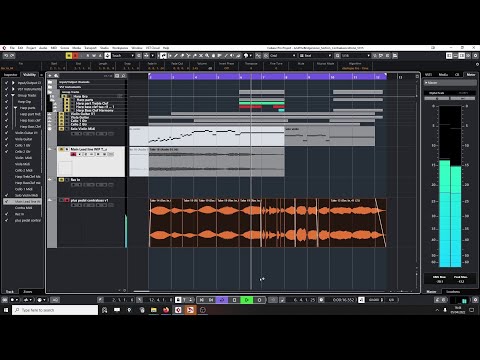Open the Workspaces menu
The height and width of the screenshot is (360, 480).
120,48
